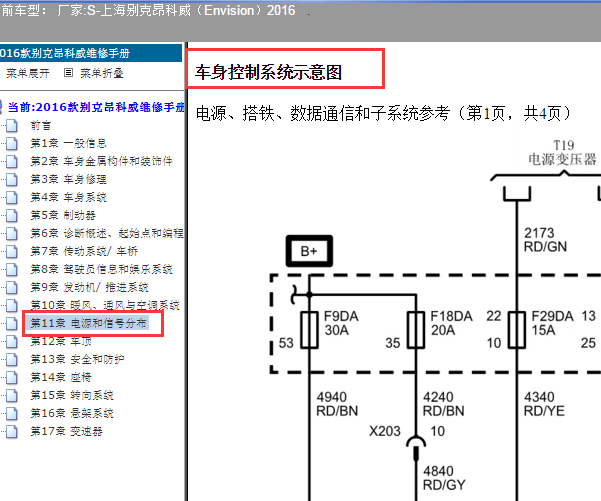The width and height of the screenshot is (601, 501).
Task: Select the root node 当前:2016款别克昂科威维修手册
Action: (96, 107)
